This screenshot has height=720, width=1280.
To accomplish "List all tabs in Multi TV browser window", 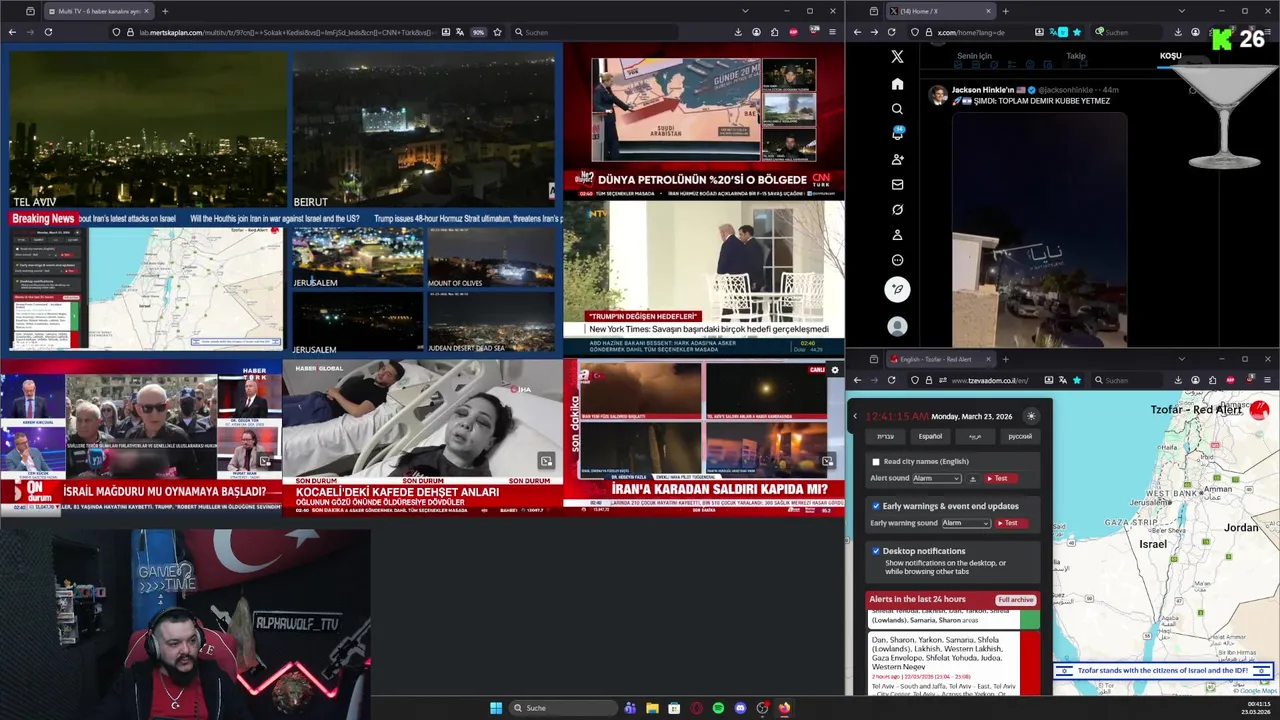I will tap(744, 11).
